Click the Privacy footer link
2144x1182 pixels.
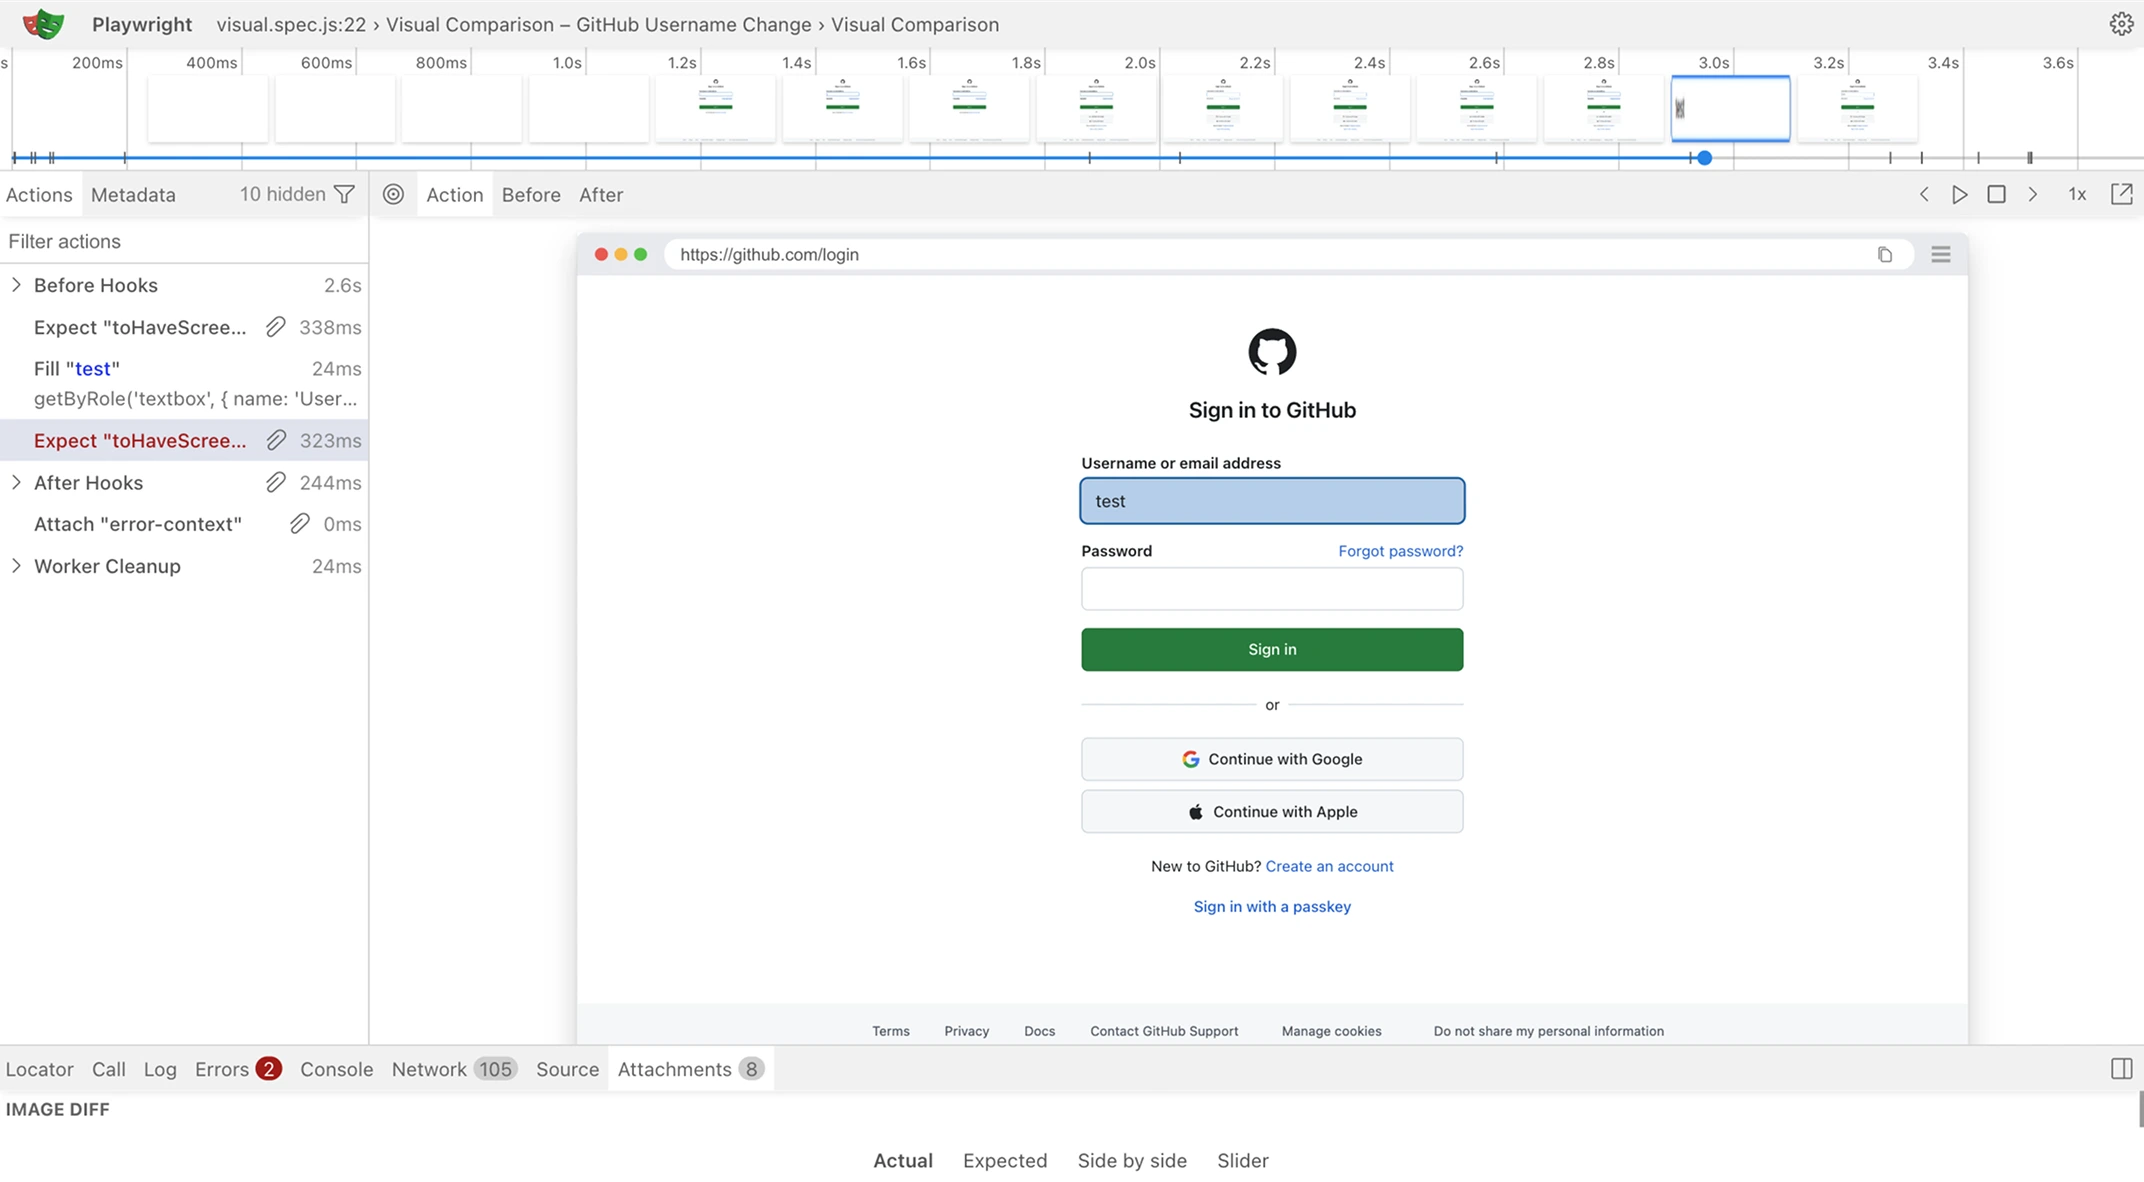coord(966,1031)
